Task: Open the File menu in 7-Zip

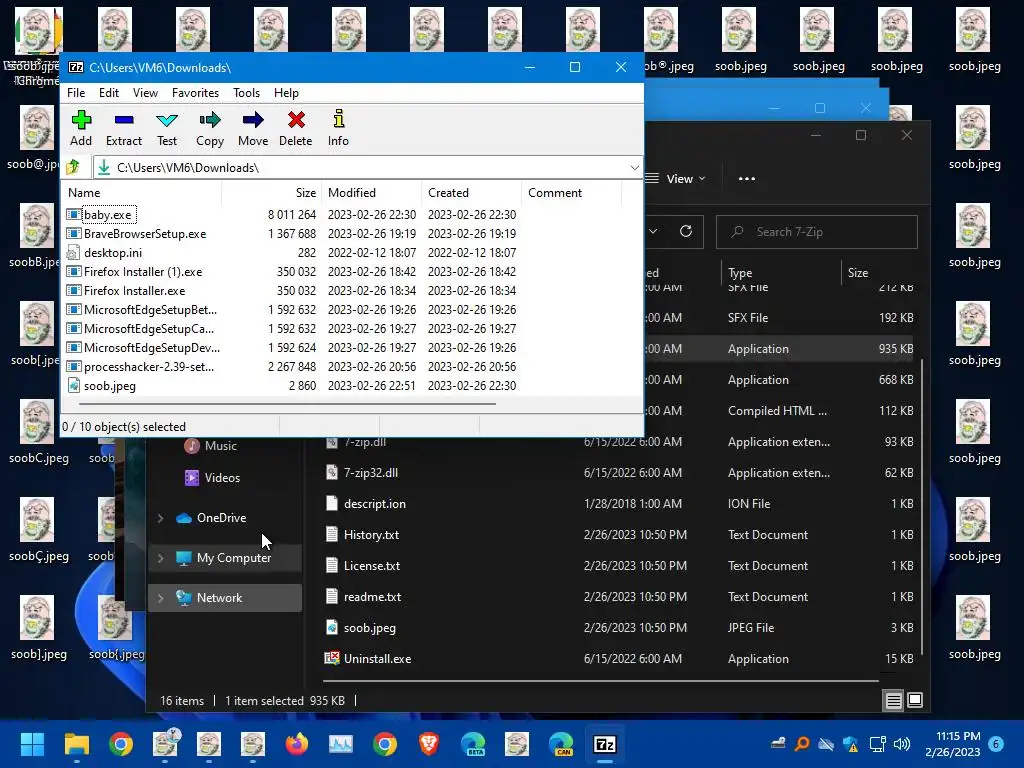Action: point(76,93)
